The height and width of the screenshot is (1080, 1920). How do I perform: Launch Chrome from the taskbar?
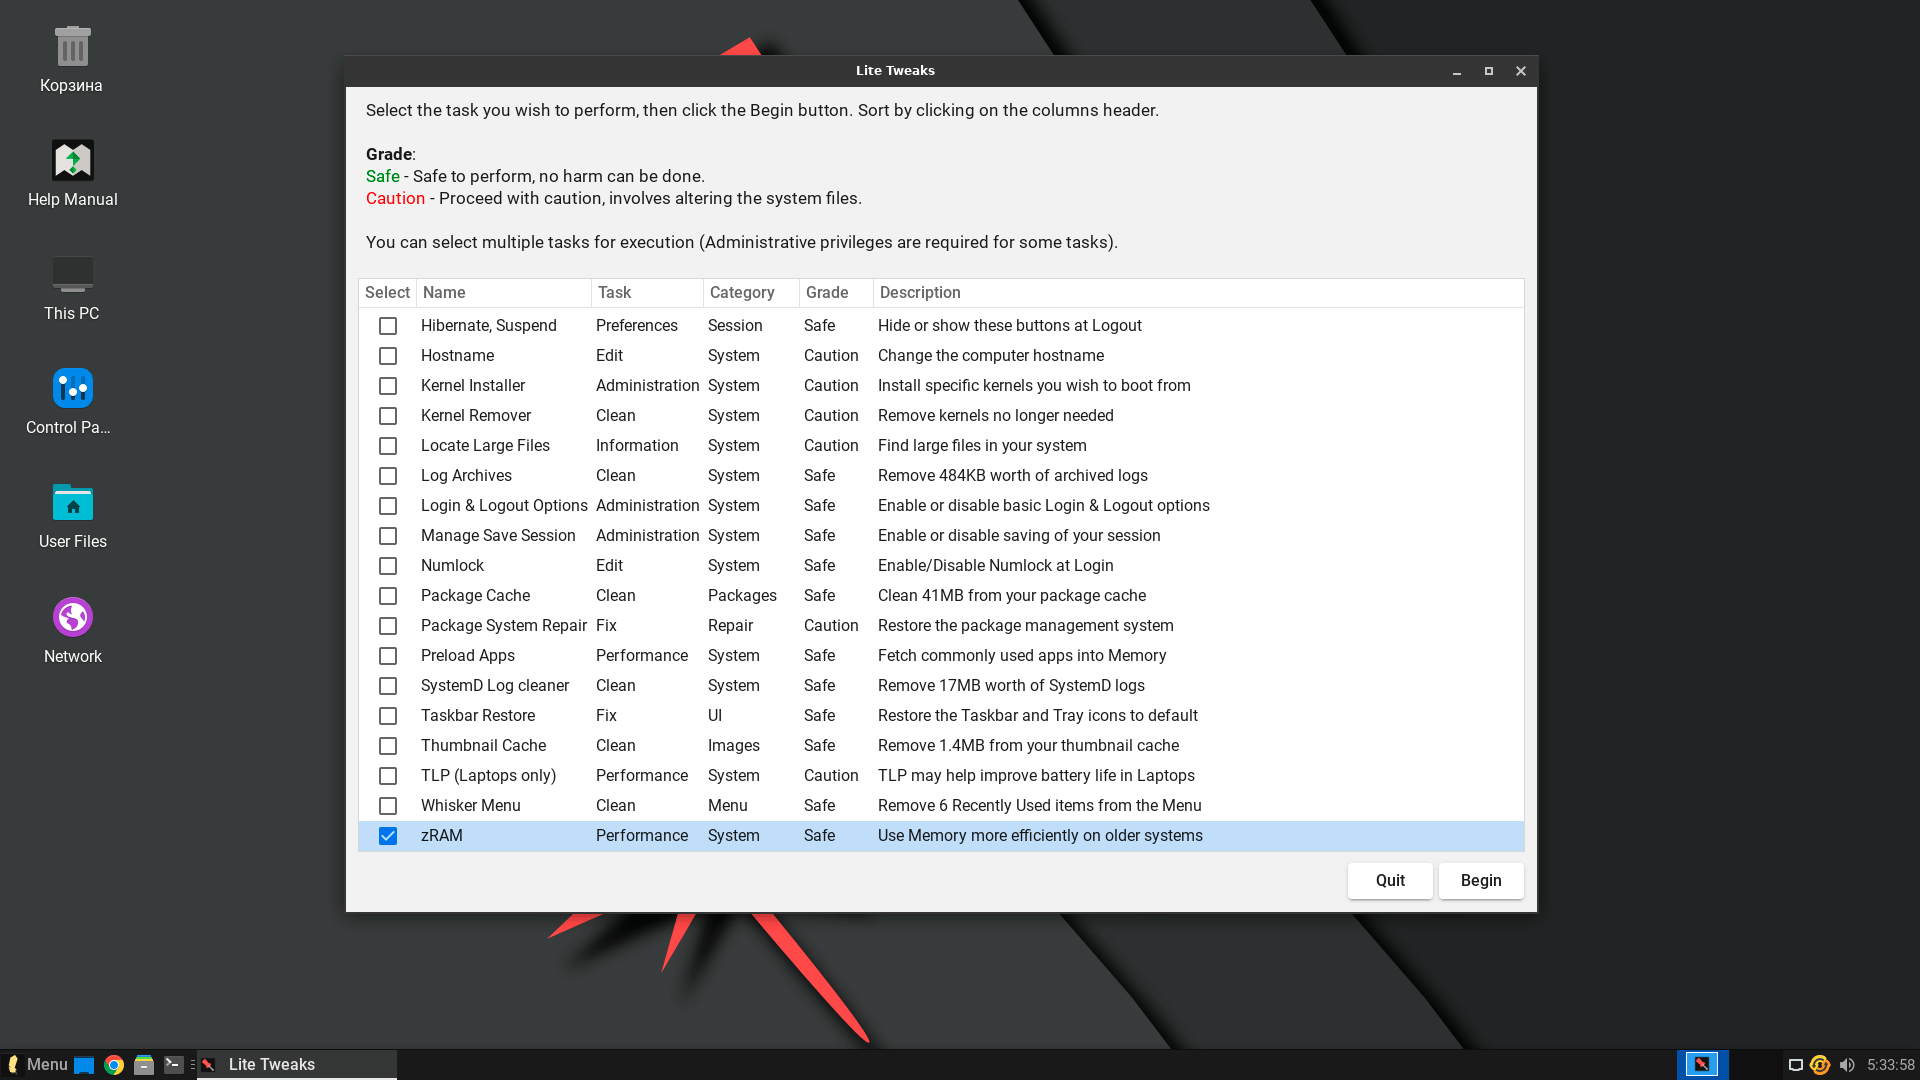coord(114,1065)
